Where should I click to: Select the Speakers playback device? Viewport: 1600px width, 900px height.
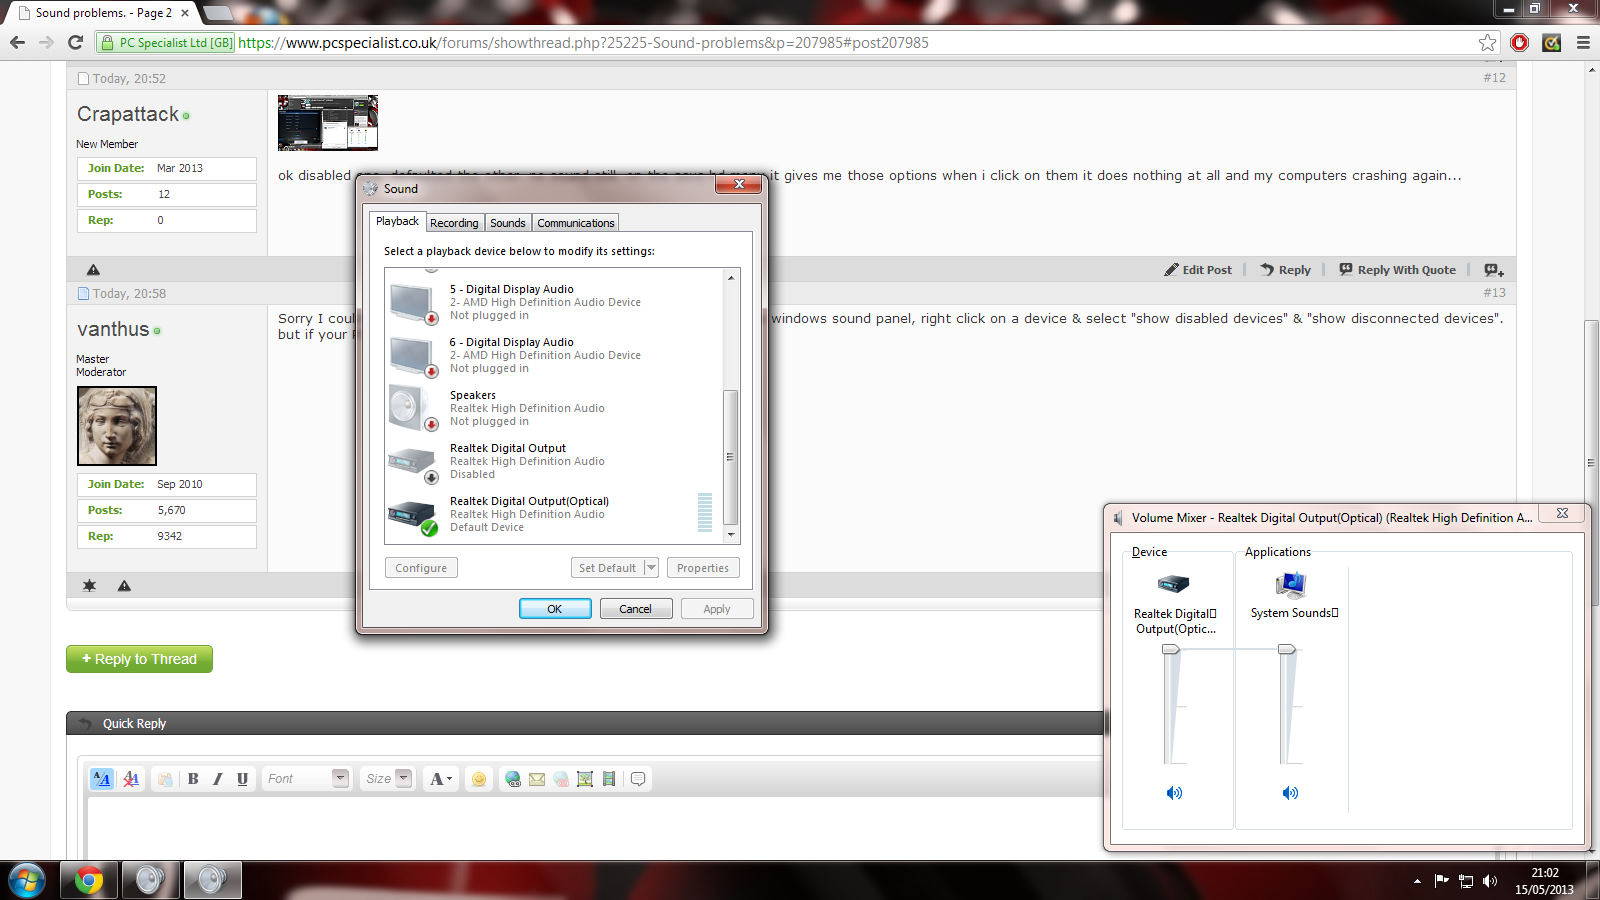[554, 408]
